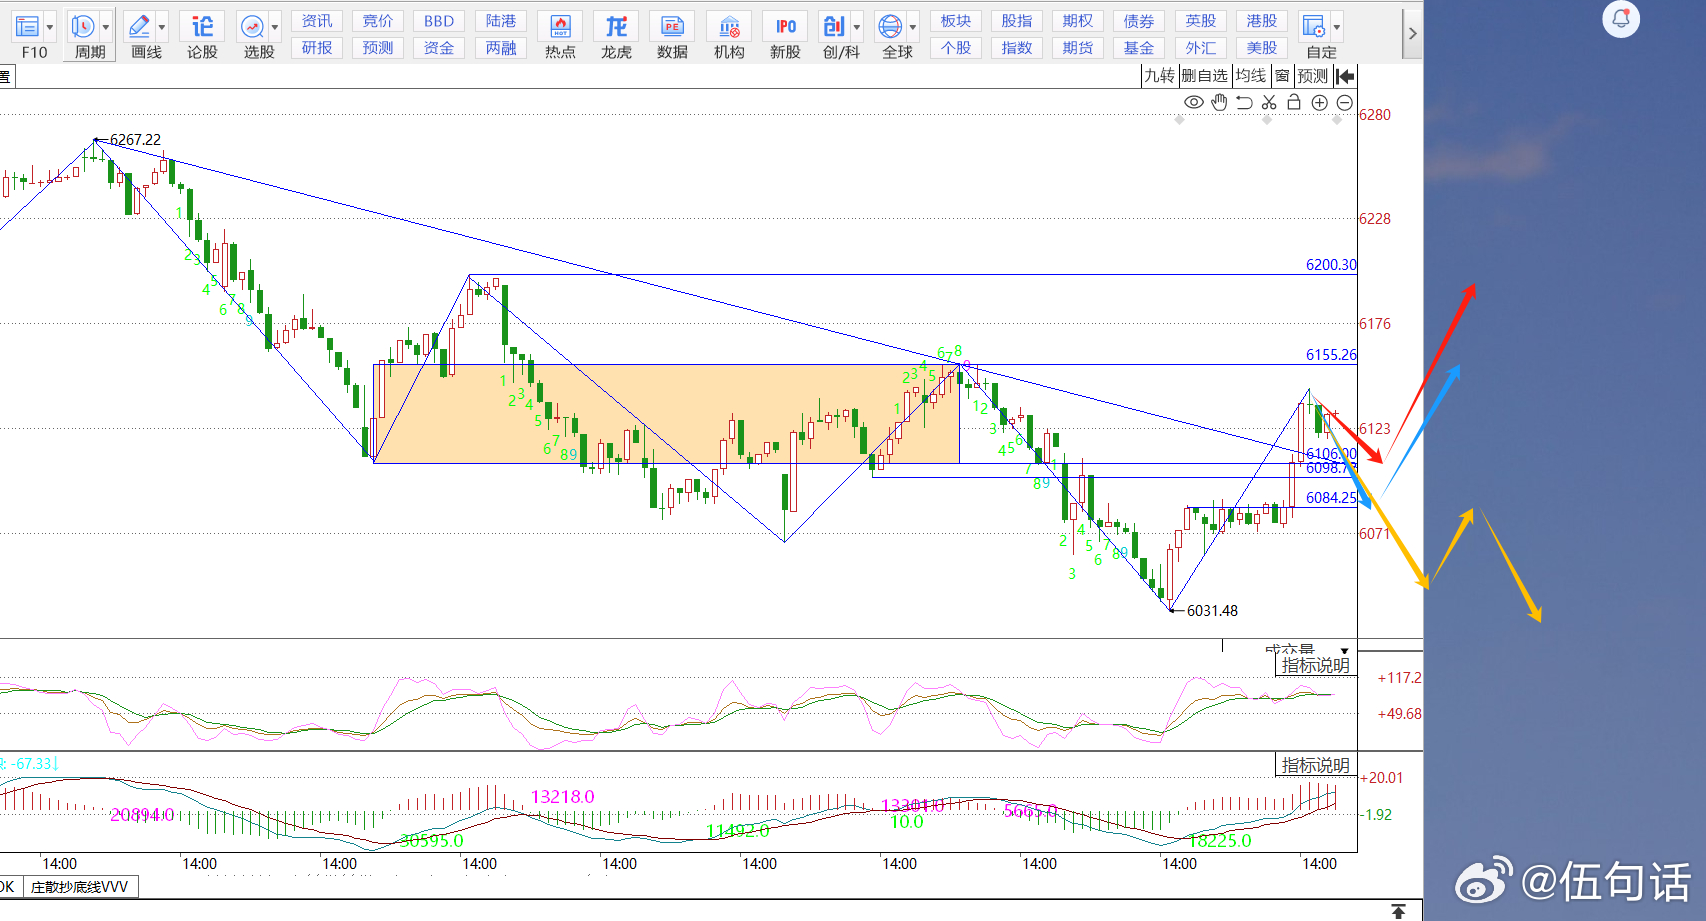The width and height of the screenshot is (1706, 921).
Task: Expand the 周期 period dropdown arrow
Action: tap(105, 27)
